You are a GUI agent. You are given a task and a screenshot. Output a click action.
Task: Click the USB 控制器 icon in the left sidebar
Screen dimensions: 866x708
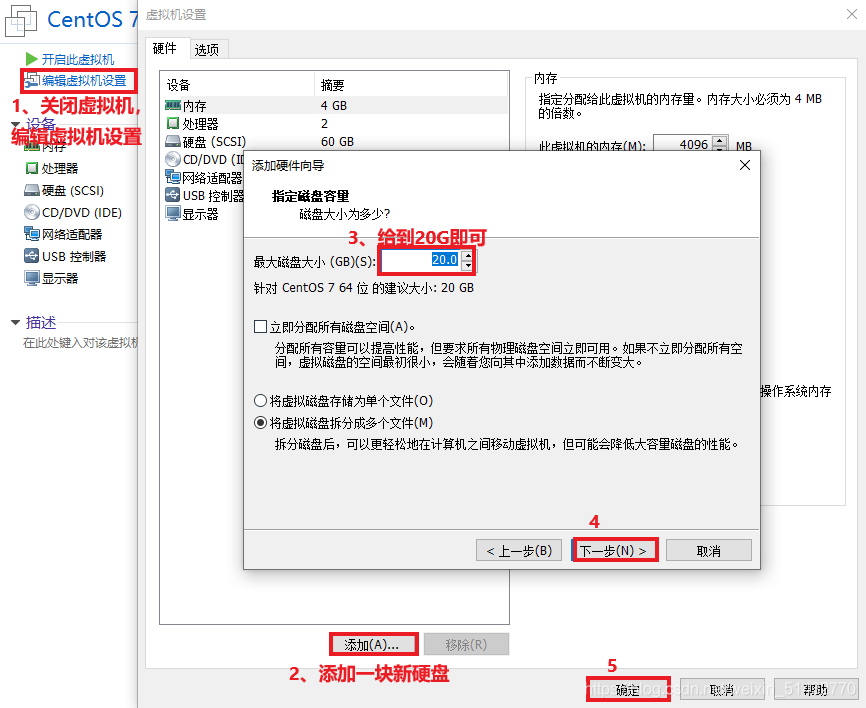[32, 256]
